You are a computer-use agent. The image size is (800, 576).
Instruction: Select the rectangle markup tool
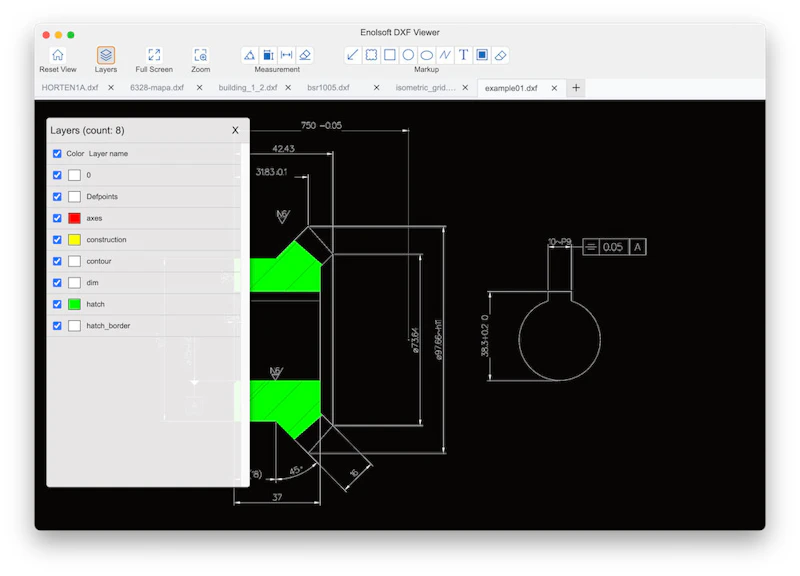point(390,55)
